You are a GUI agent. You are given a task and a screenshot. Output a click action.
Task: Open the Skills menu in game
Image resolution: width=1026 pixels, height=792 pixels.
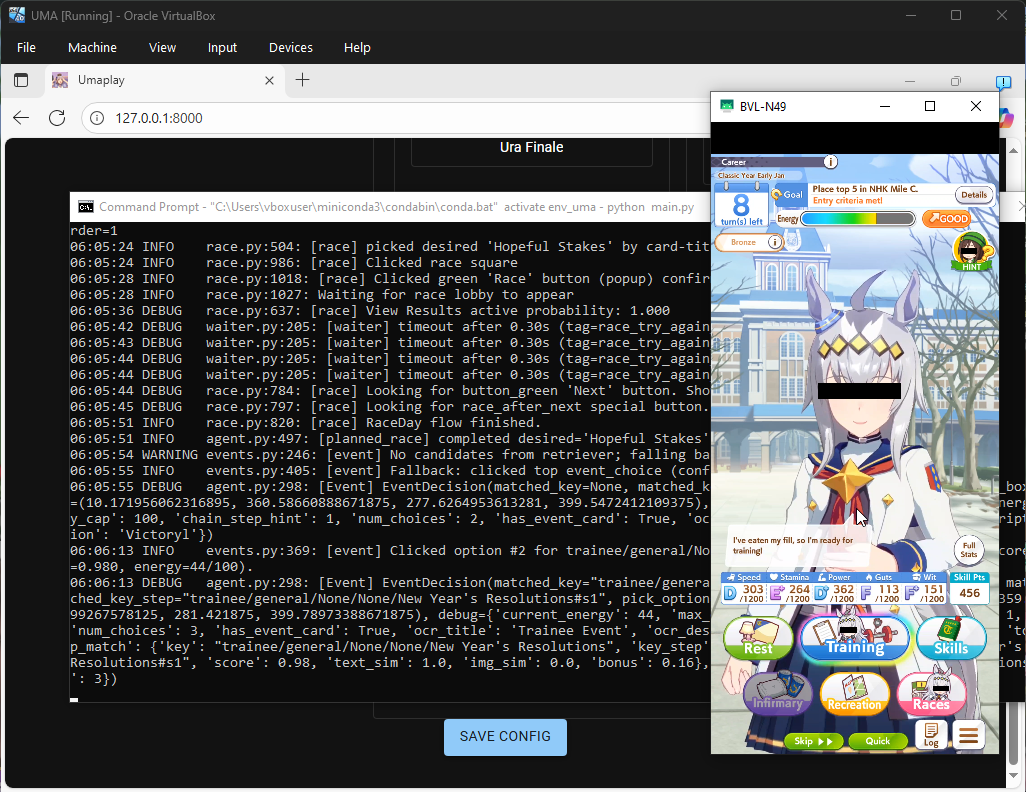click(951, 638)
